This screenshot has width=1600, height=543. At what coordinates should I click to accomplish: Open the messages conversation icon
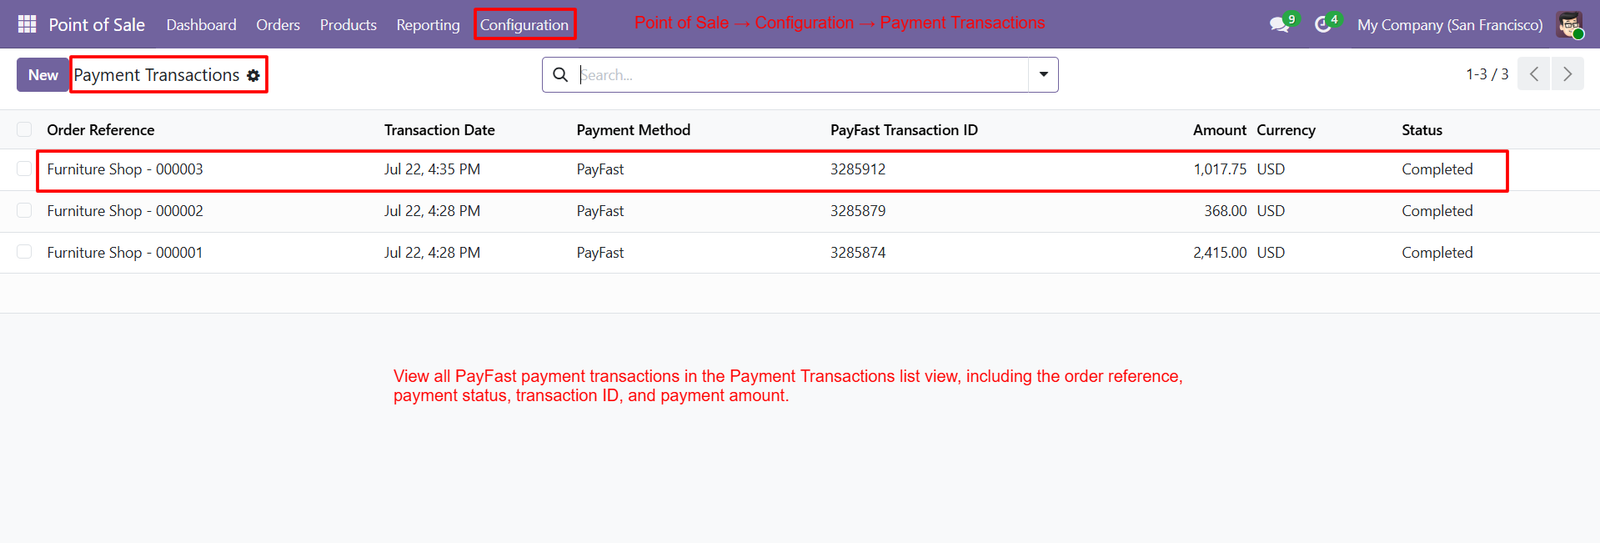[x=1281, y=24]
